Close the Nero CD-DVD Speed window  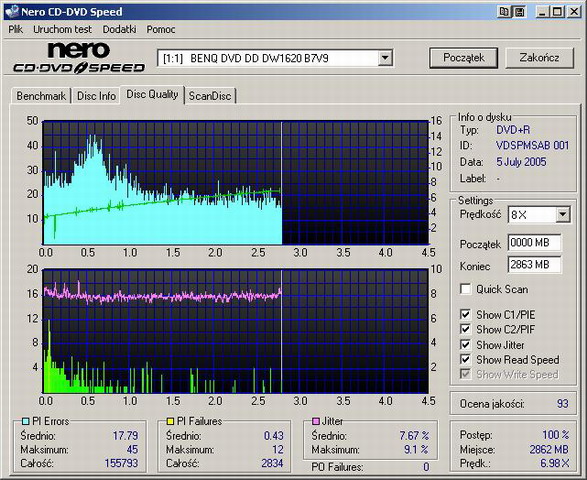coord(574,12)
